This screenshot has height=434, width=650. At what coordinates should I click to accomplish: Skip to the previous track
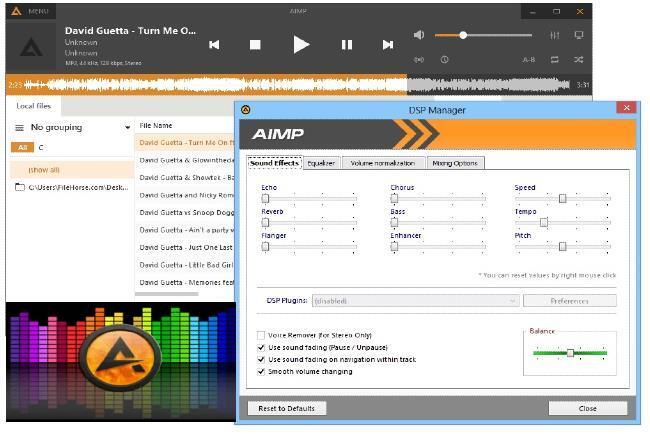pyautogui.click(x=214, y=44)
